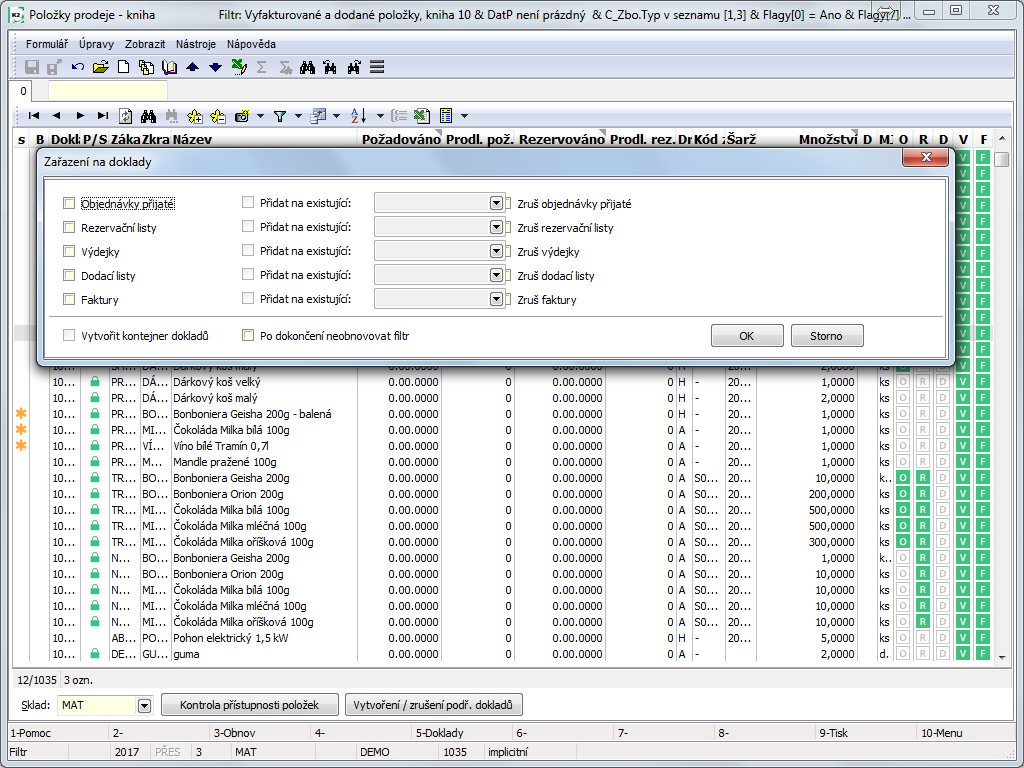Click the A-Z sort icon

359,116
